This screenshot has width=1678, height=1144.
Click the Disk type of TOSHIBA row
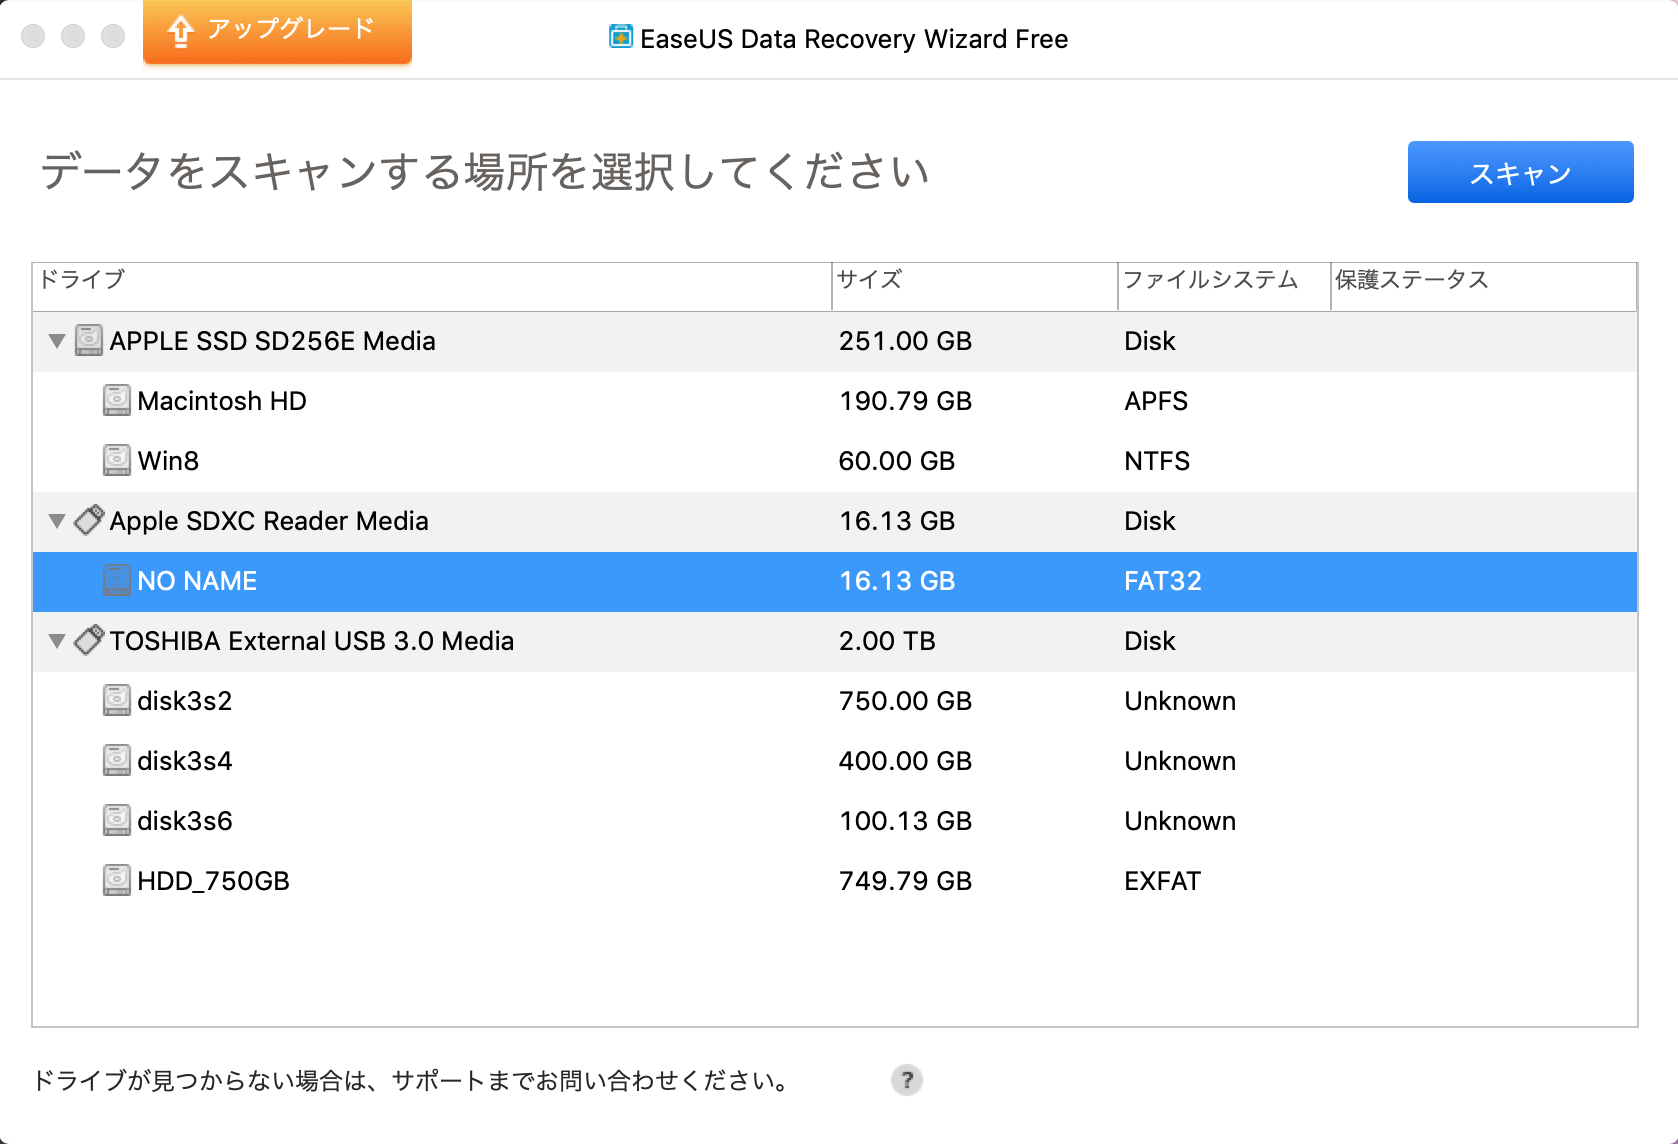[x=1150, y=641]
